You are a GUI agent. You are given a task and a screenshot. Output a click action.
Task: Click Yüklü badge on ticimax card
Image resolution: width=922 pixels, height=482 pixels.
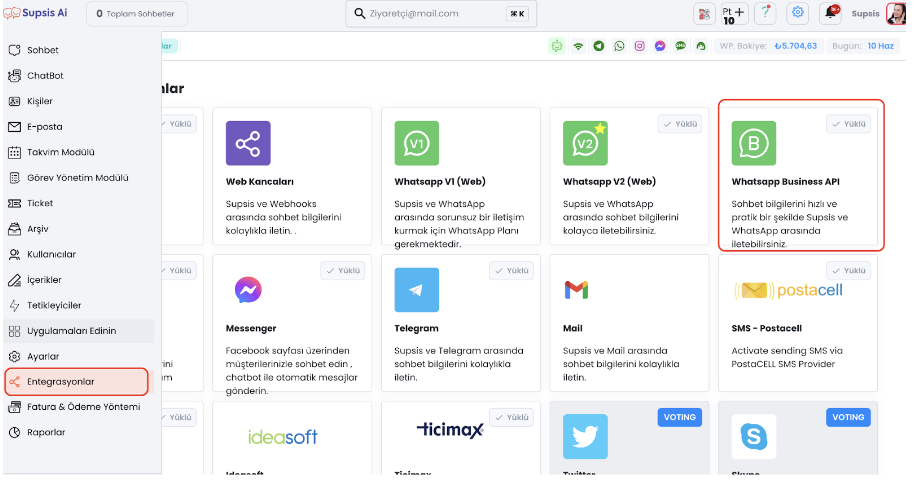(512, 417)
